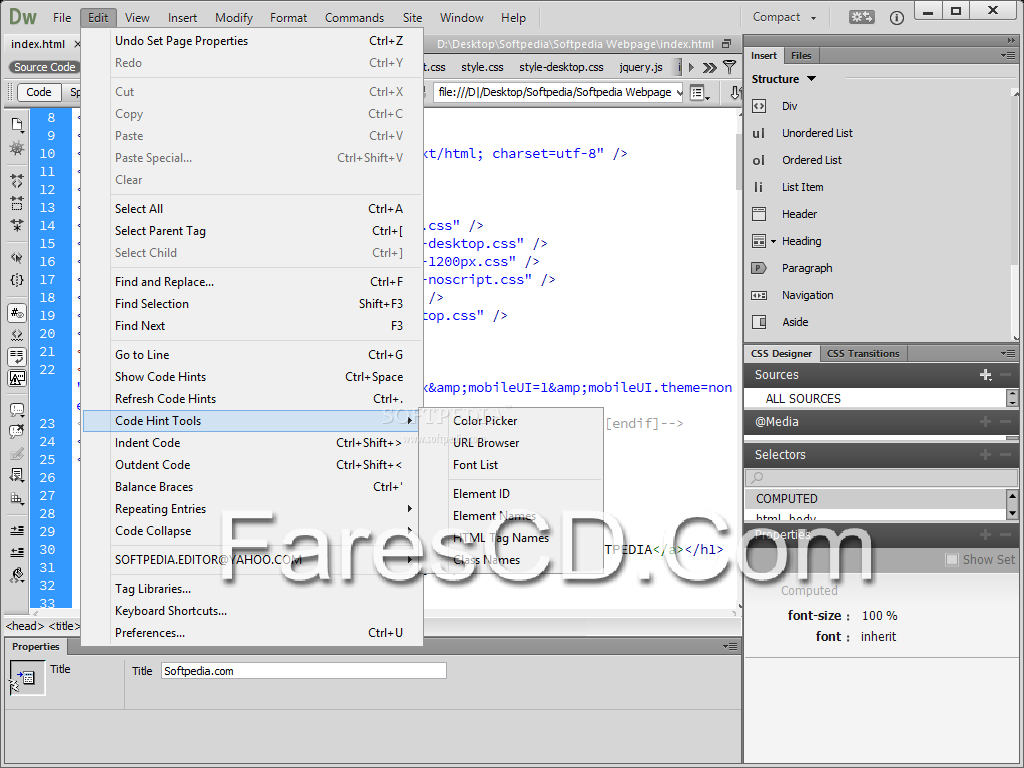The width and height of the screenshot is (1024, 768).
Task: Expand the Repeating Entries submenu arrow
Action: [x=409, y=509]
